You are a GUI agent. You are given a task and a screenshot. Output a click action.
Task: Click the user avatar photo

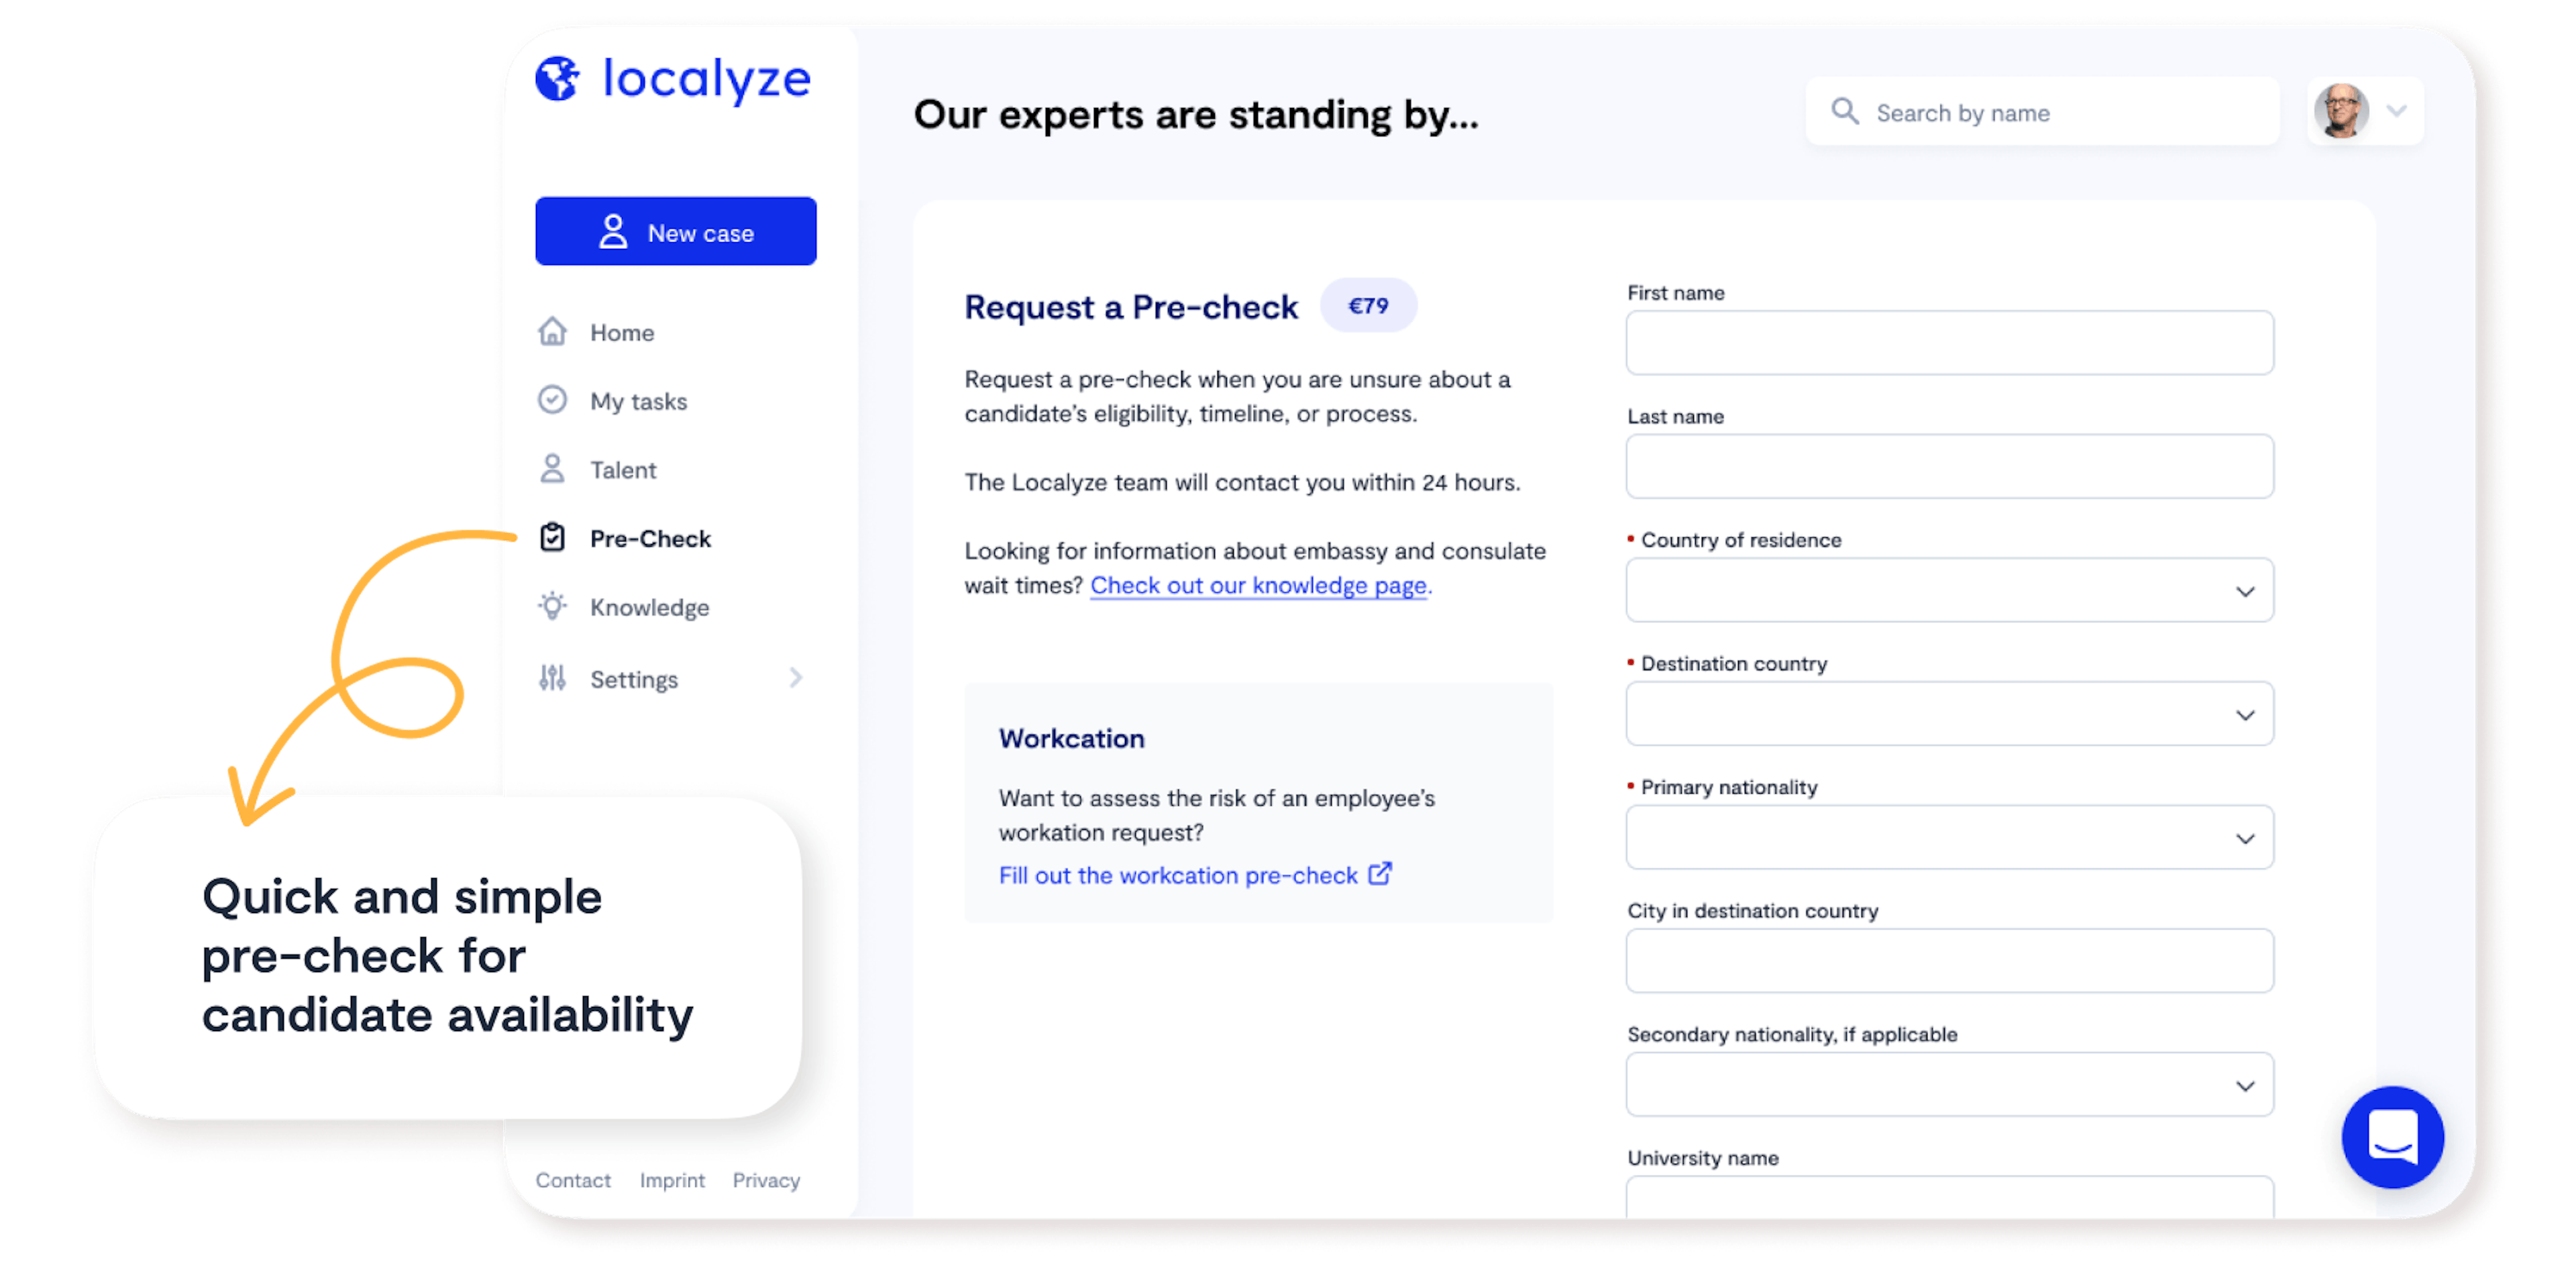tap(2340, 111)
